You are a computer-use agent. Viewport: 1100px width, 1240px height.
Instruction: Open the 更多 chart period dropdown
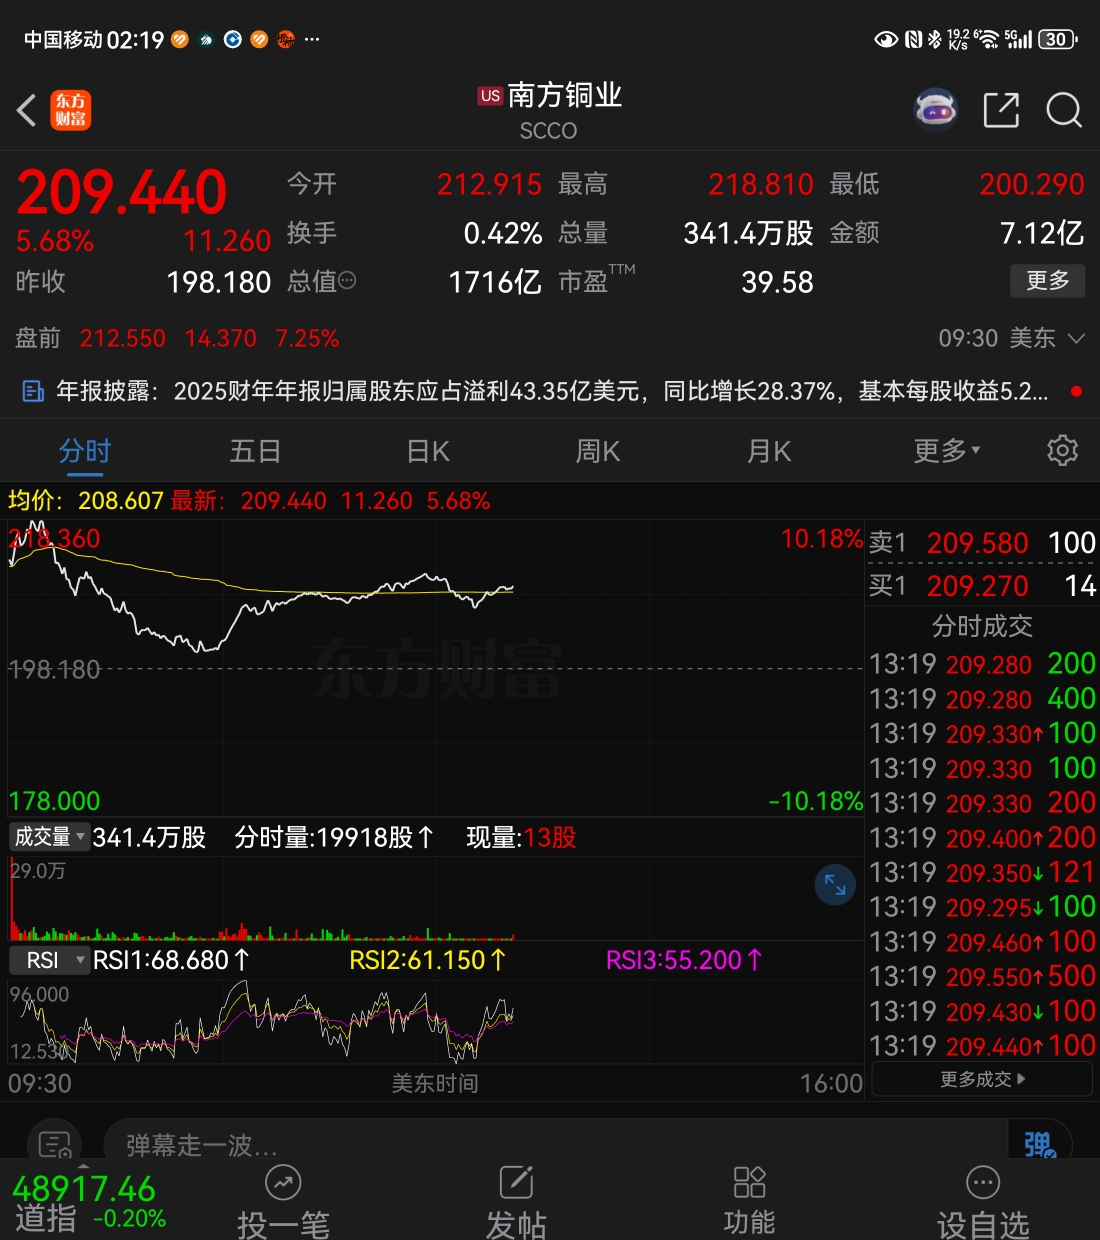click(947, 451)
